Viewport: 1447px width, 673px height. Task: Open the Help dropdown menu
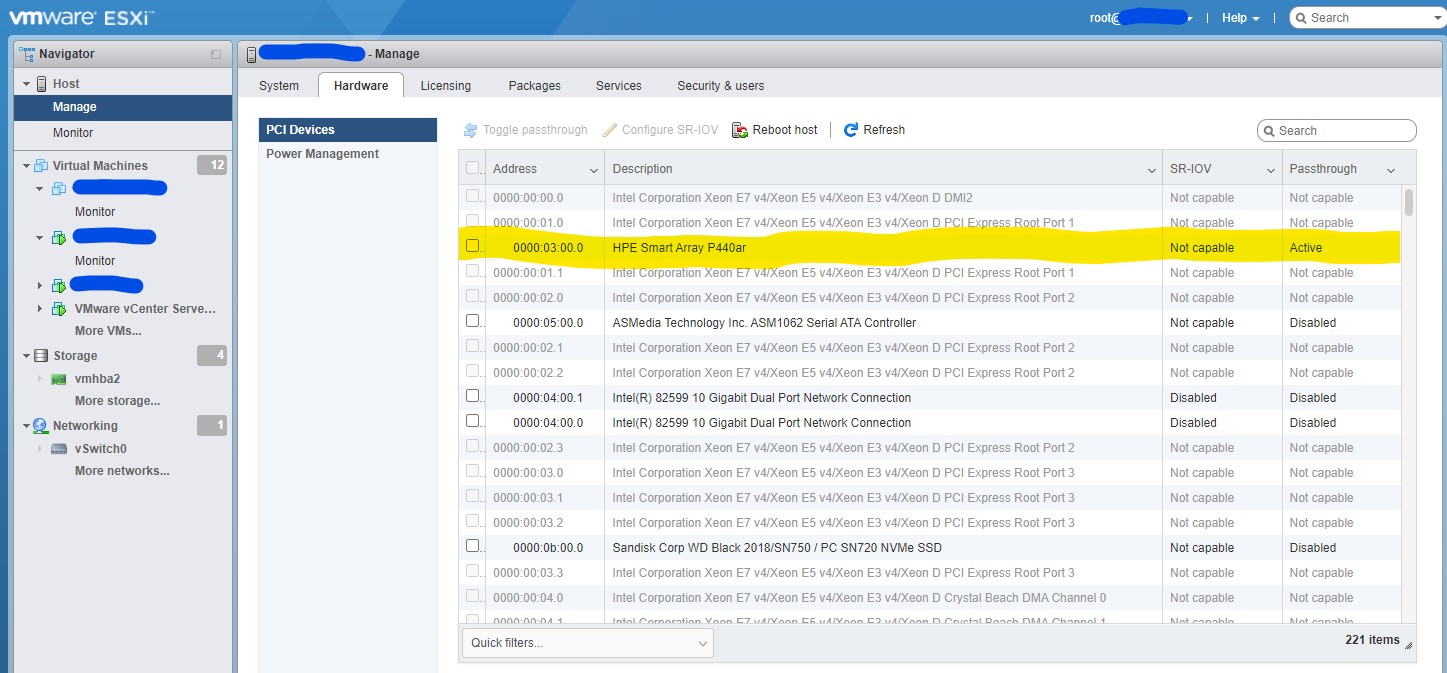click(x=1240, y=18)
